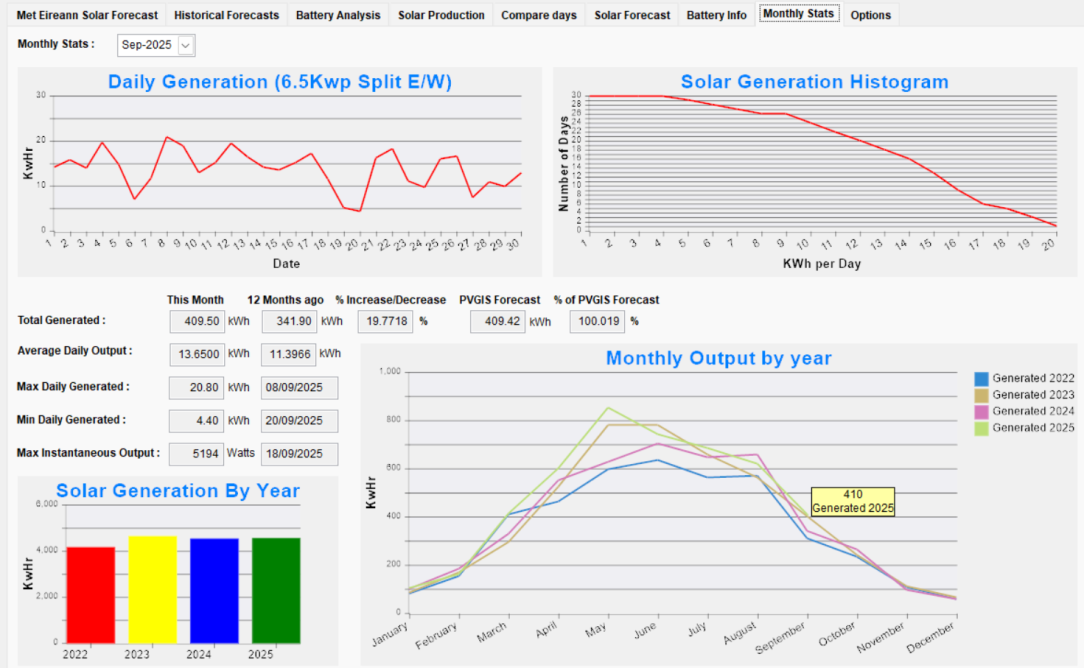
Task: Click the Max Daily Generated field 20.80
Action: 196,388
